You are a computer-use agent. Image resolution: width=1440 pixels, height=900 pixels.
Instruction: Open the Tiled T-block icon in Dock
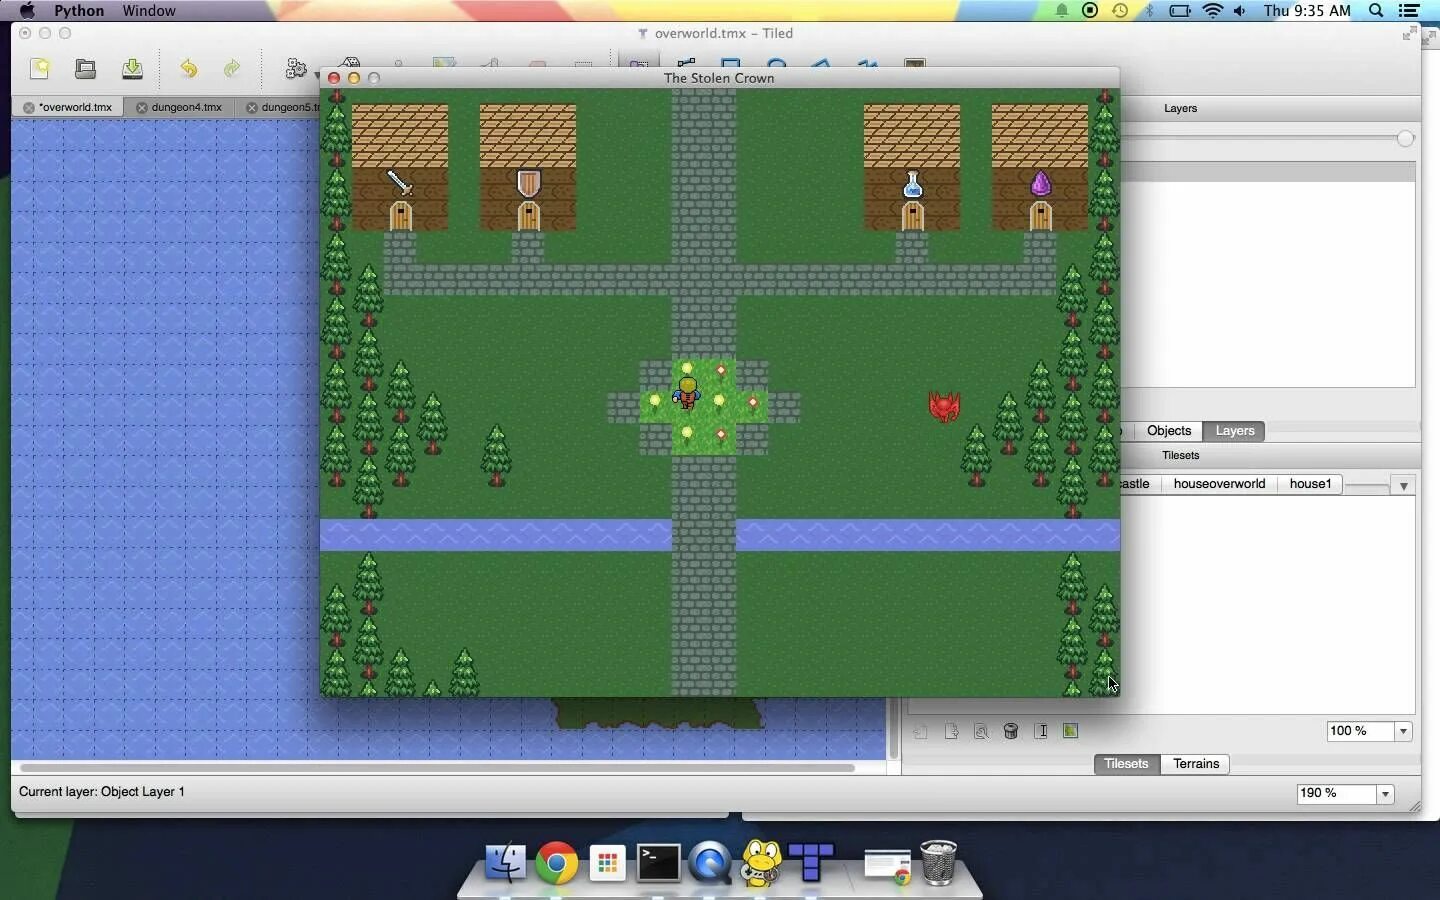tap(811, 861)
